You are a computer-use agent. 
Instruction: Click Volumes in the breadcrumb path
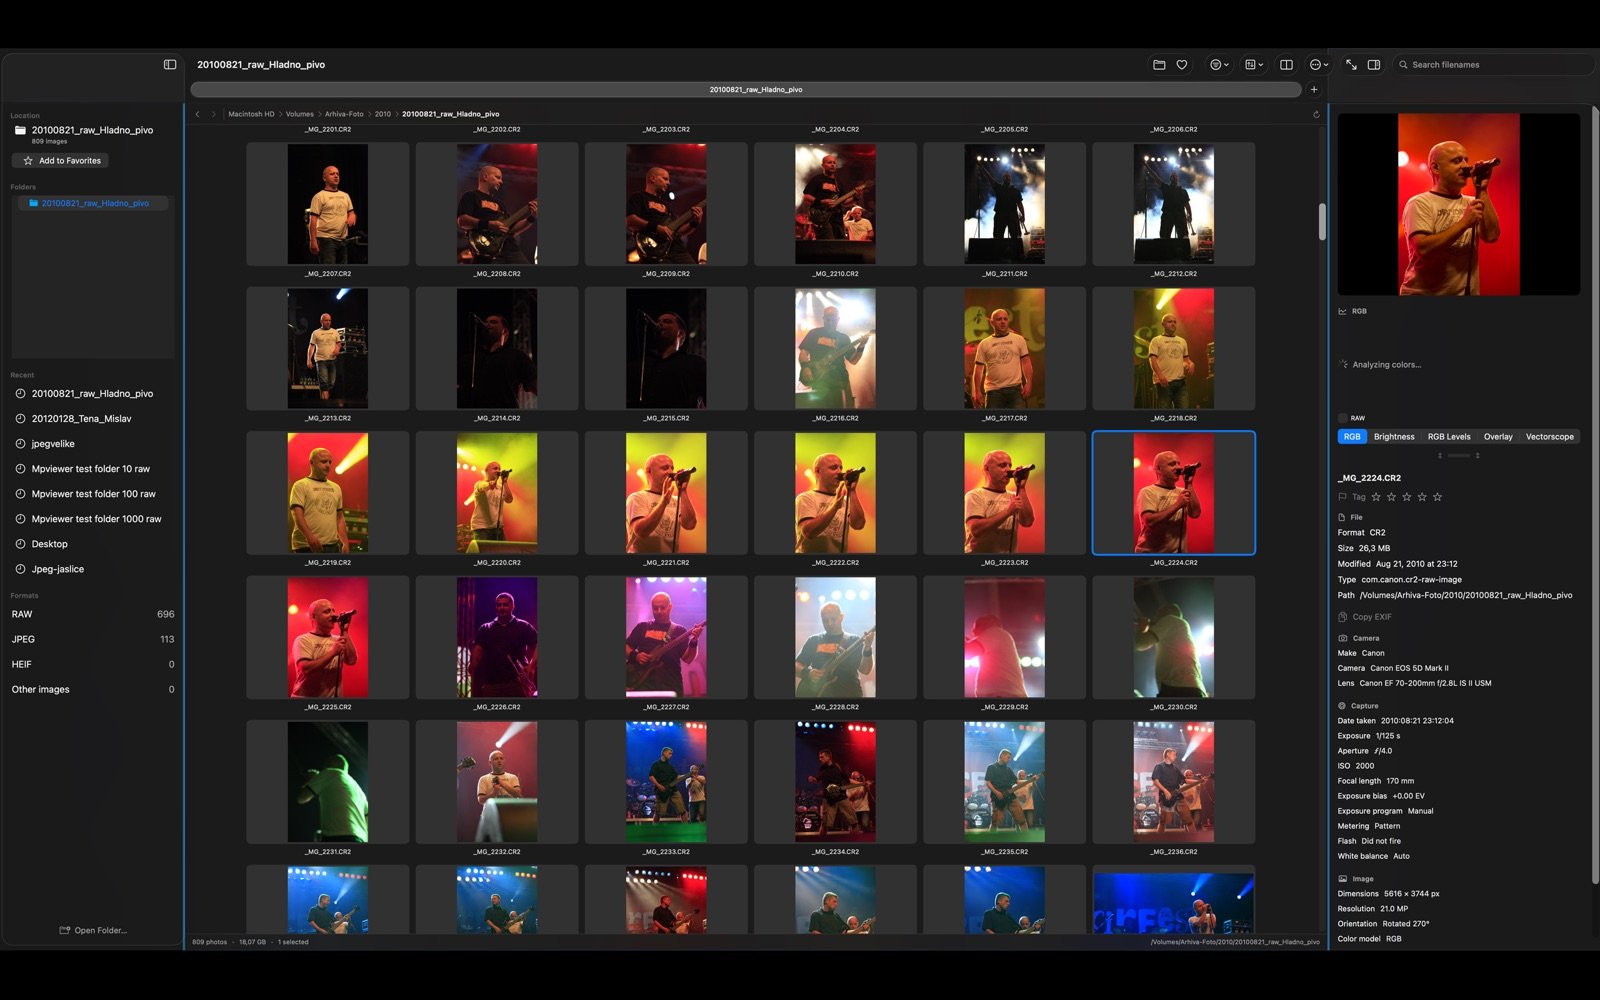[299, 114]
